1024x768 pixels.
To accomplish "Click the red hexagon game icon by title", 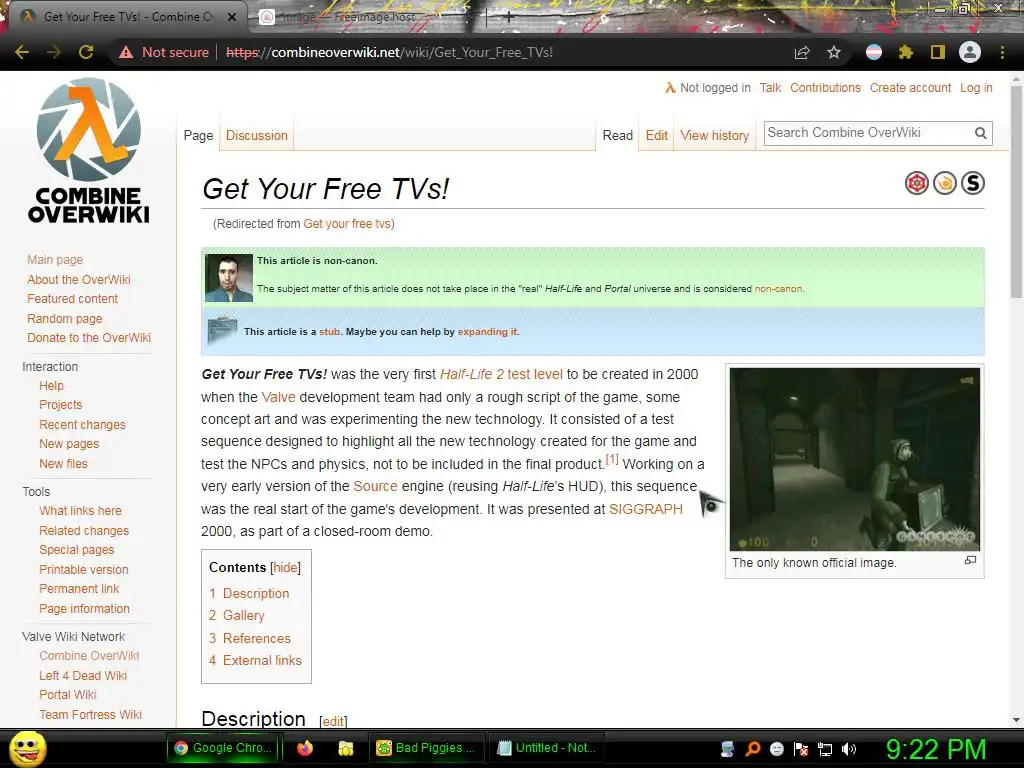I will click(917, 184).
